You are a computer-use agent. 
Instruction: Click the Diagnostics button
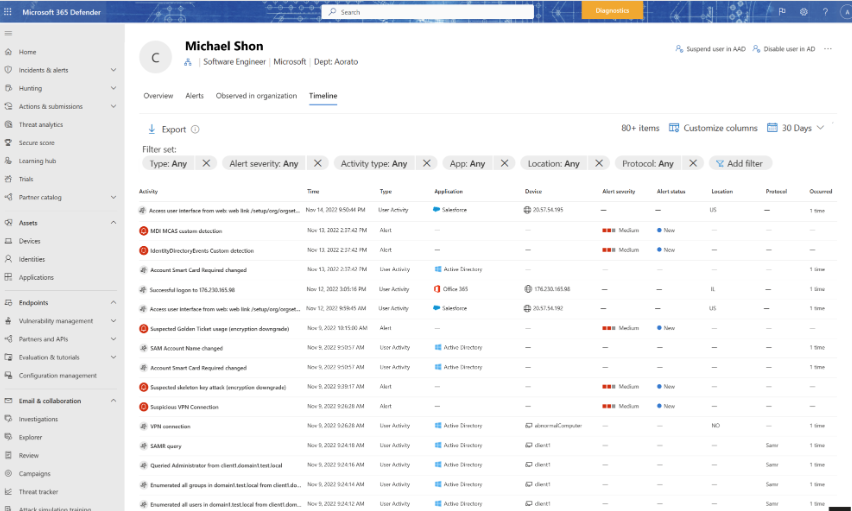pyautogui.click(x=612, y=10)
